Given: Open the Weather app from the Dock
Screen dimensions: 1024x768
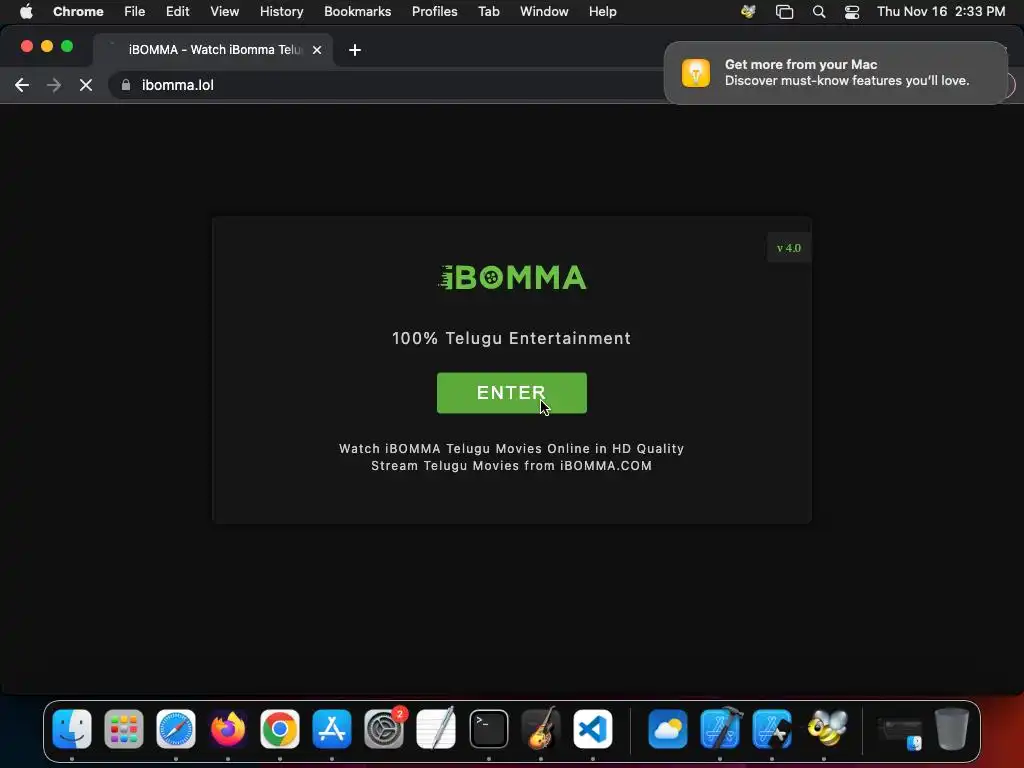Looking at the screenshot, I should (x=667, y=729).
